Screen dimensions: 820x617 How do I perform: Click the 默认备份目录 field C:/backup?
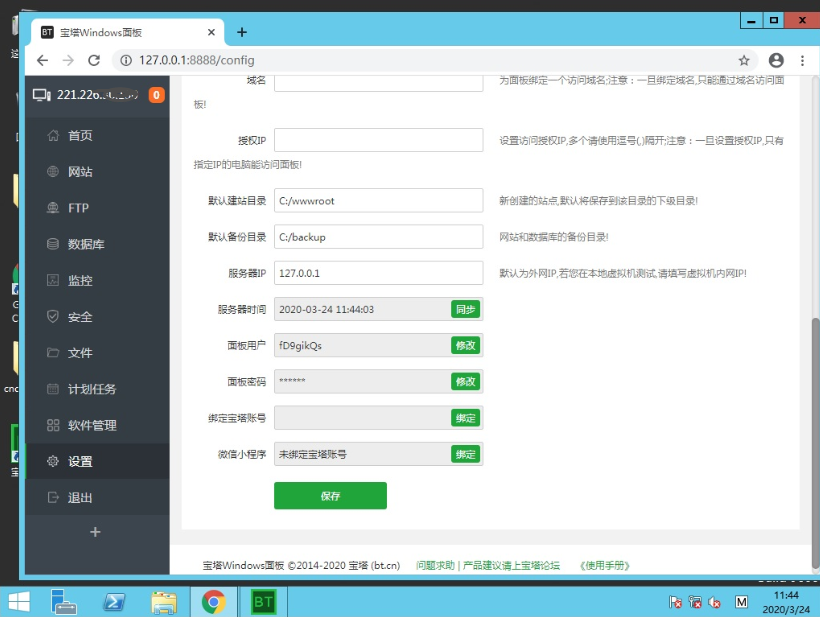pyautogui.click(x=379, y=237)
